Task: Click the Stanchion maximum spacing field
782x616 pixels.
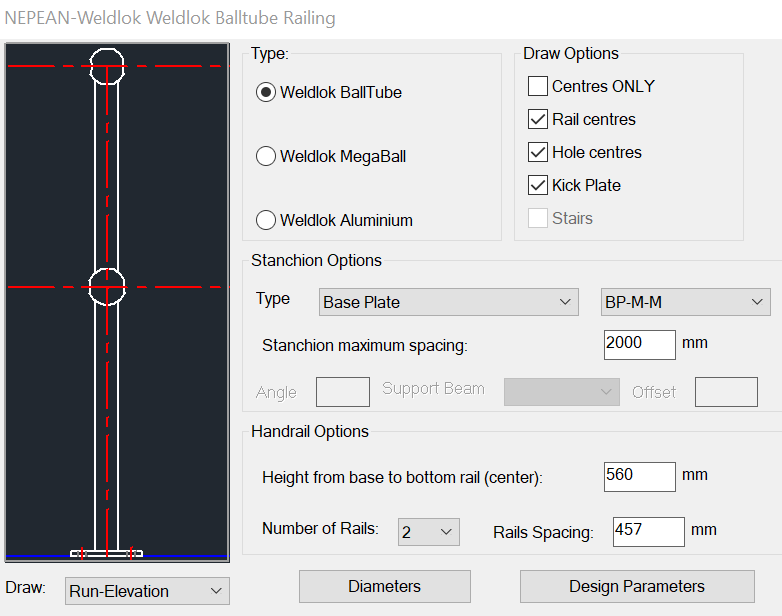Action: pos(639,345)
